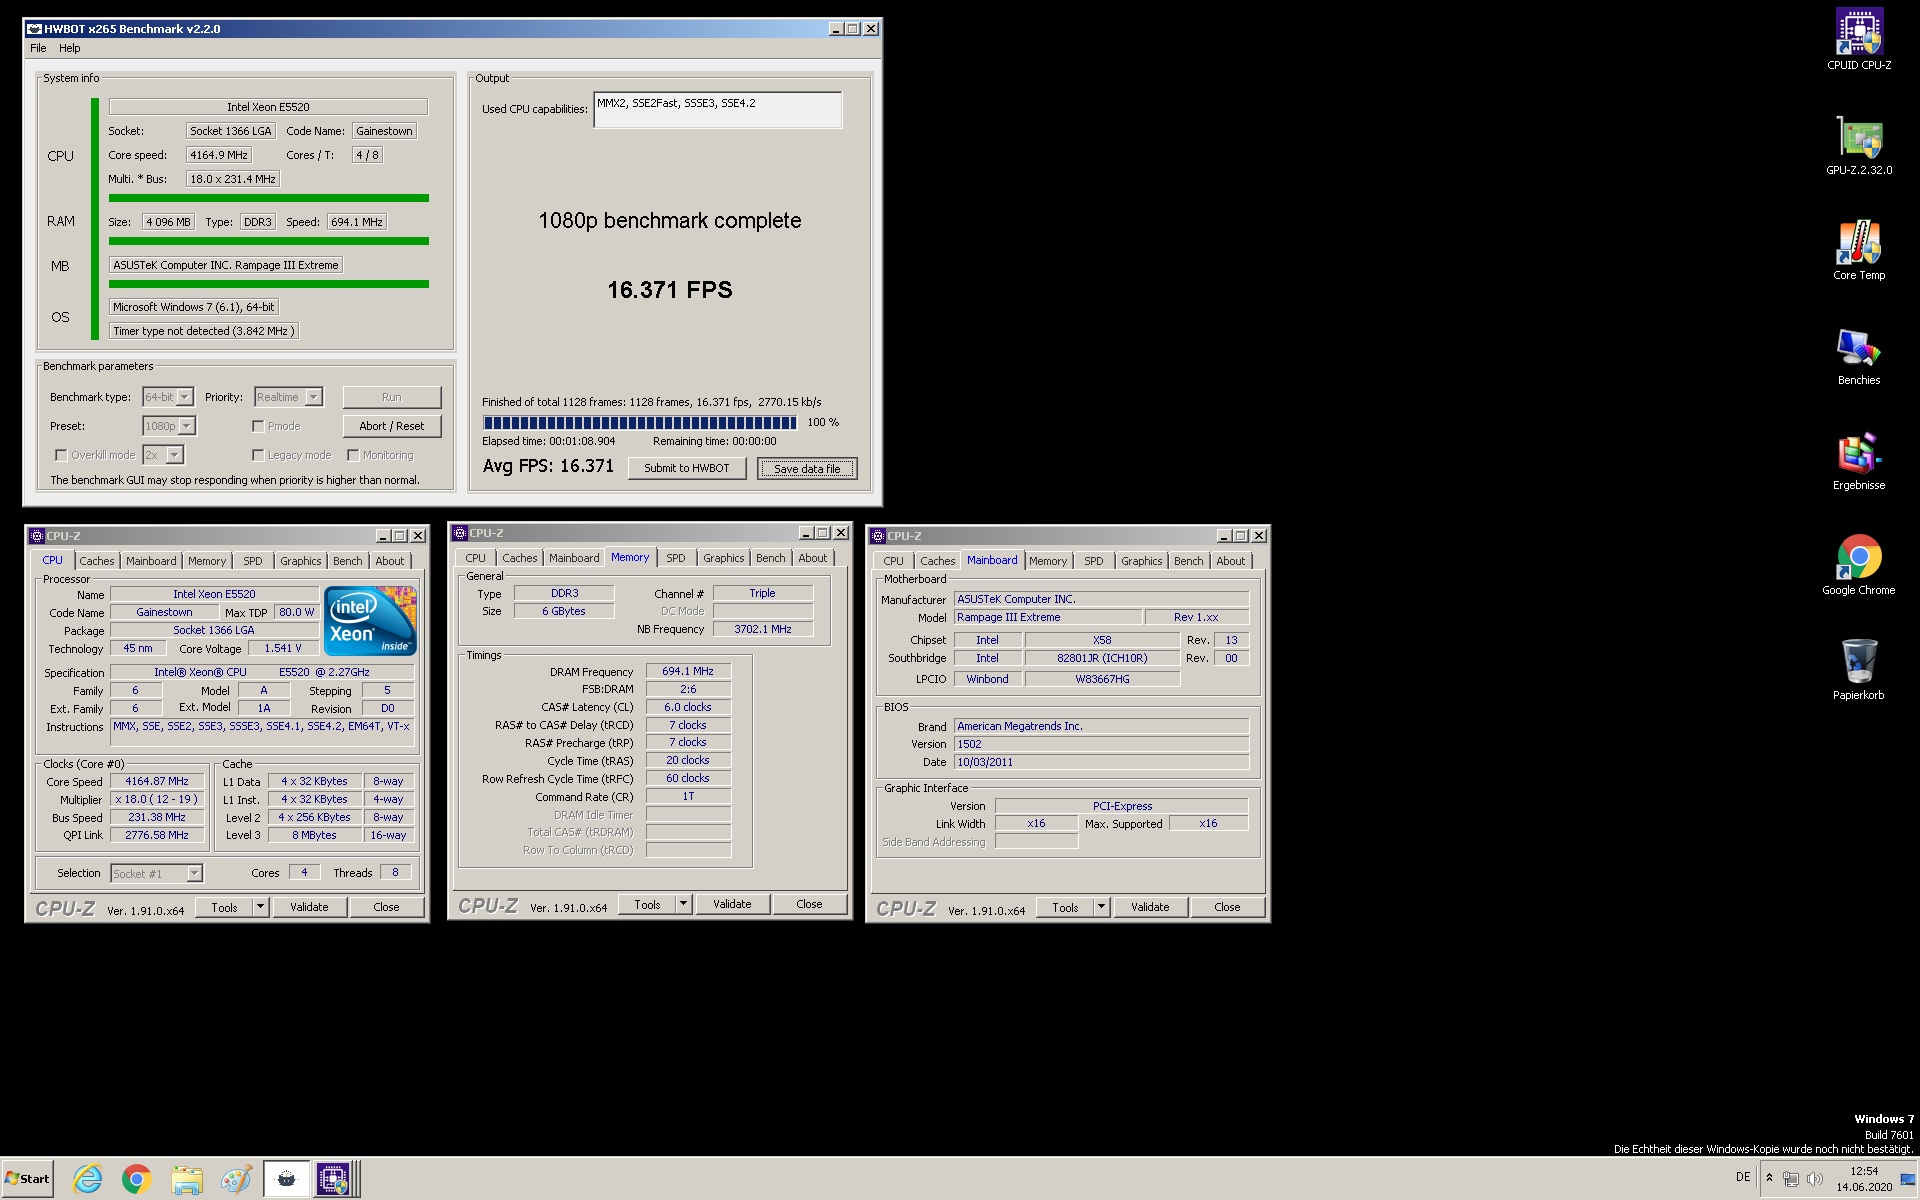The width and height of the screenshot is (1920, 1200).
Task: Toggle the Overkill mode checkbox
Action: 61,455
